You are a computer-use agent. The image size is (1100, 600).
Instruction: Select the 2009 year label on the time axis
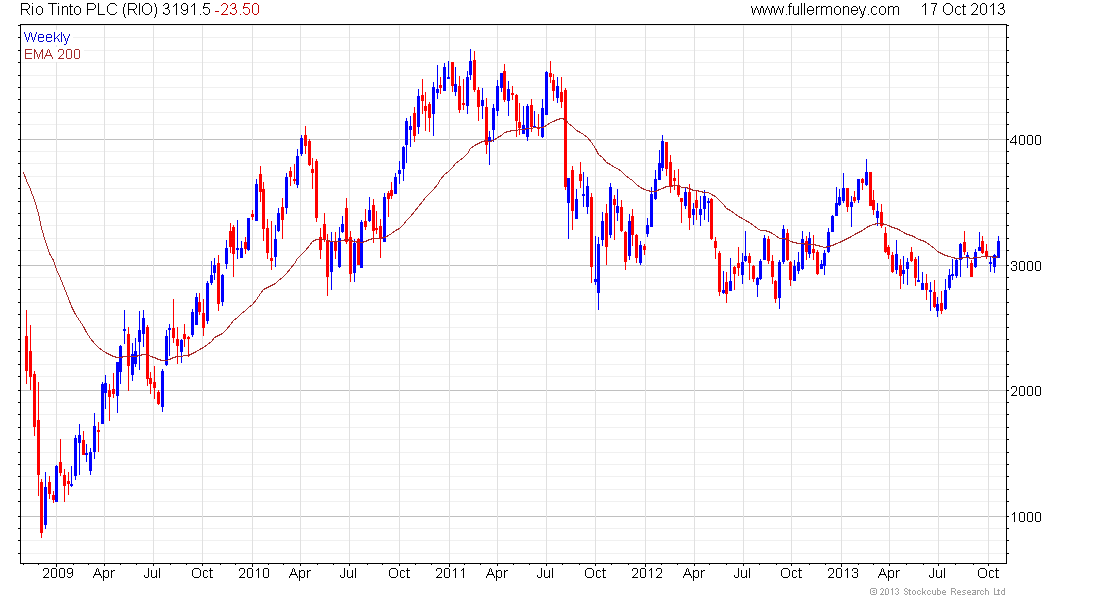[x=58, y=573]
